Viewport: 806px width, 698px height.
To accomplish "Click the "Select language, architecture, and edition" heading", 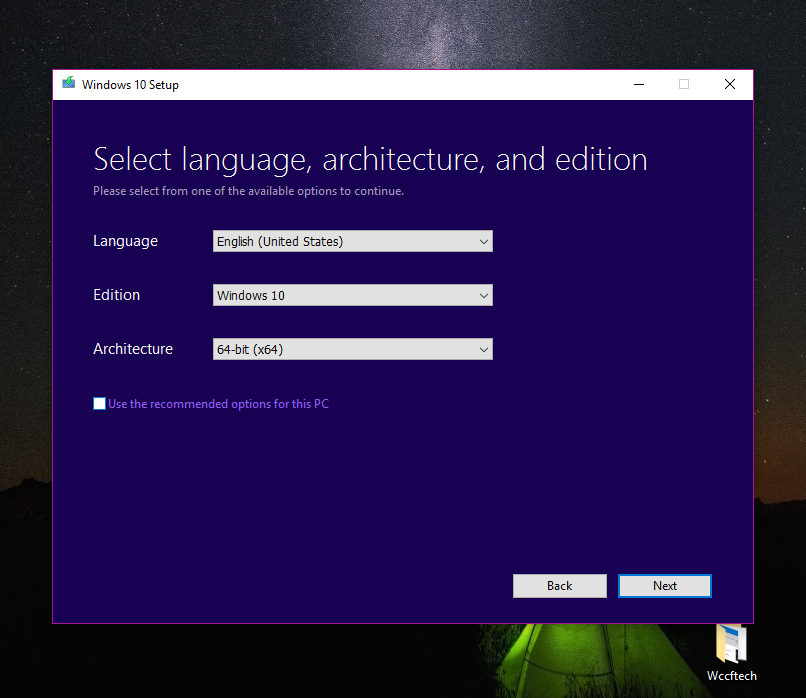I will (x=370, y=159).
